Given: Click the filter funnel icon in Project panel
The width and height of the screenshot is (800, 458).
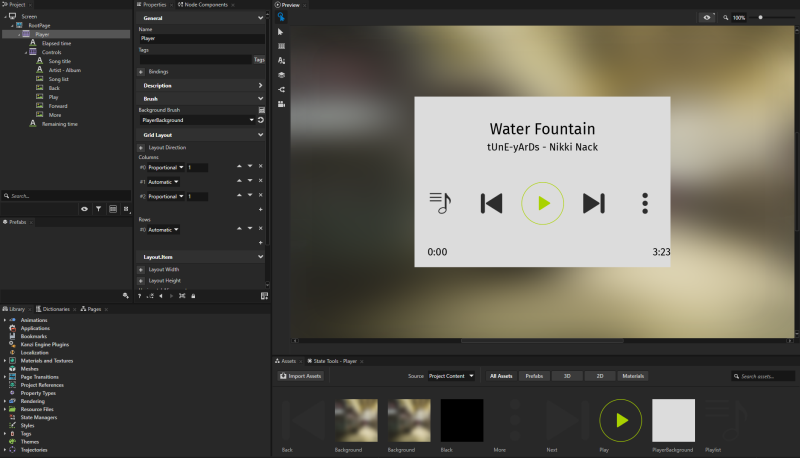Looking at the screenshot, I should tap(98, 209).
